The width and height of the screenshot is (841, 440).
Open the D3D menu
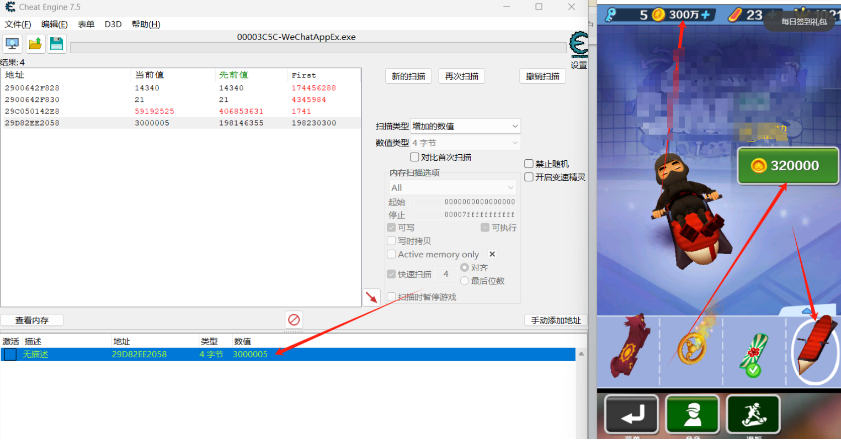113,24
